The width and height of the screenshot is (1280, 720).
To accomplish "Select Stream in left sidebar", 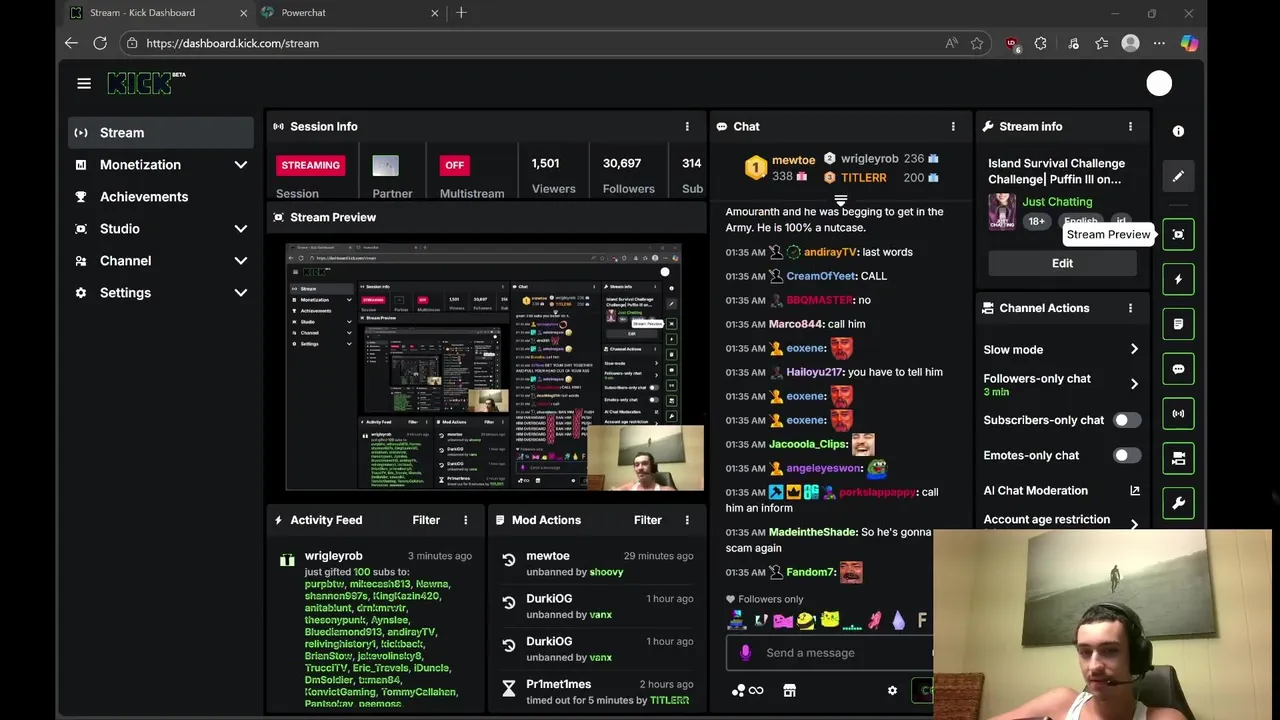I will coord(161,133).
